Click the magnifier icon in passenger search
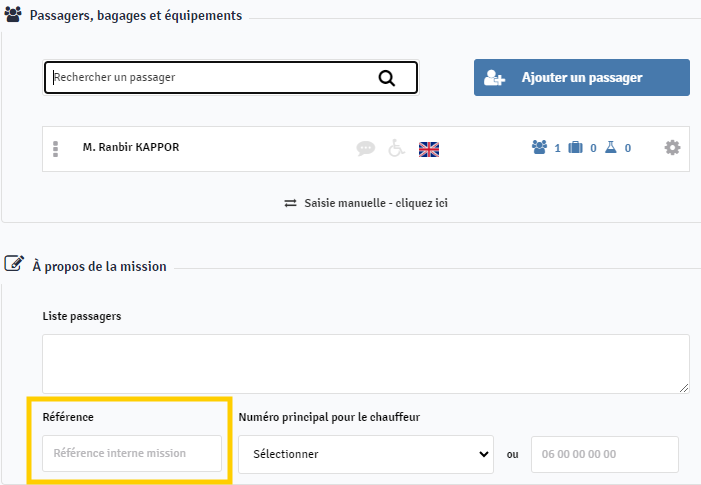This screenshot has width=701, height=485. (387, 78)
